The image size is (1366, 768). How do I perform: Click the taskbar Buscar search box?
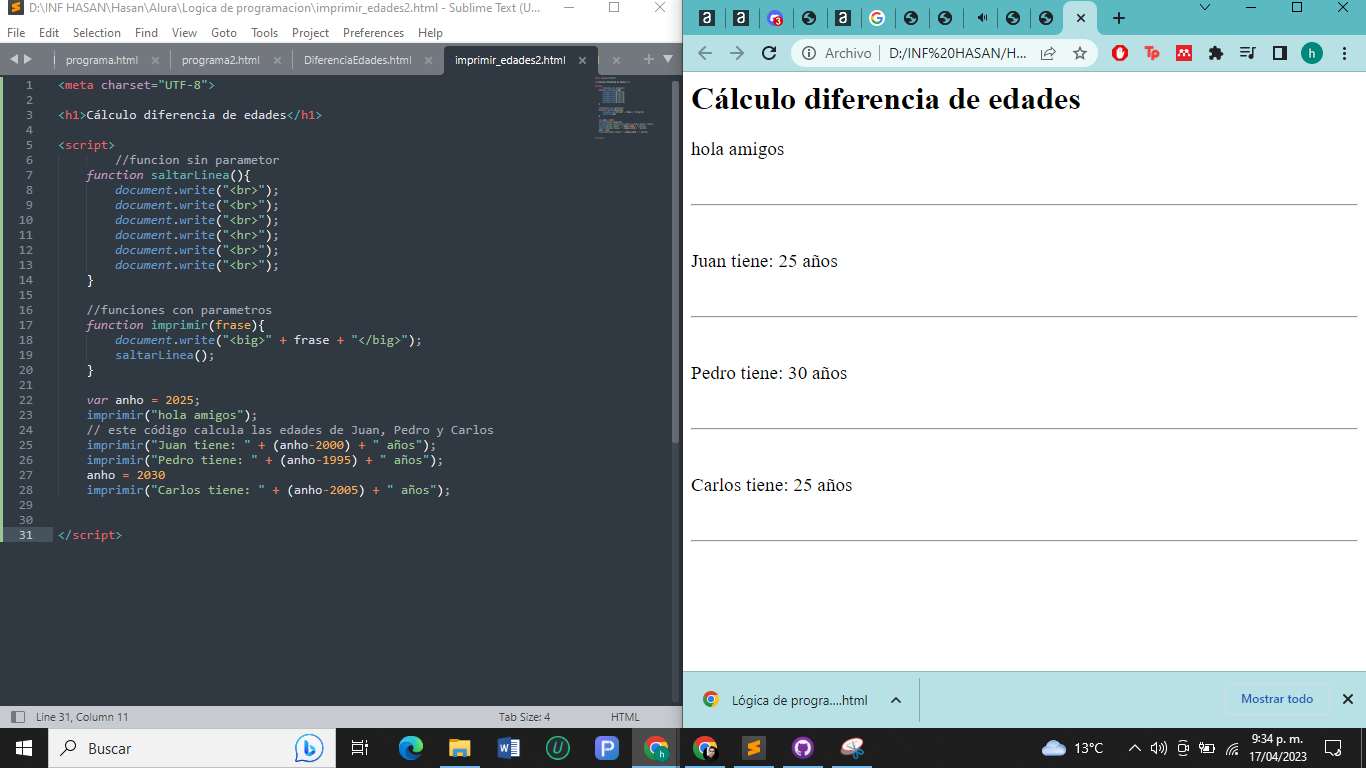point(190,748)
